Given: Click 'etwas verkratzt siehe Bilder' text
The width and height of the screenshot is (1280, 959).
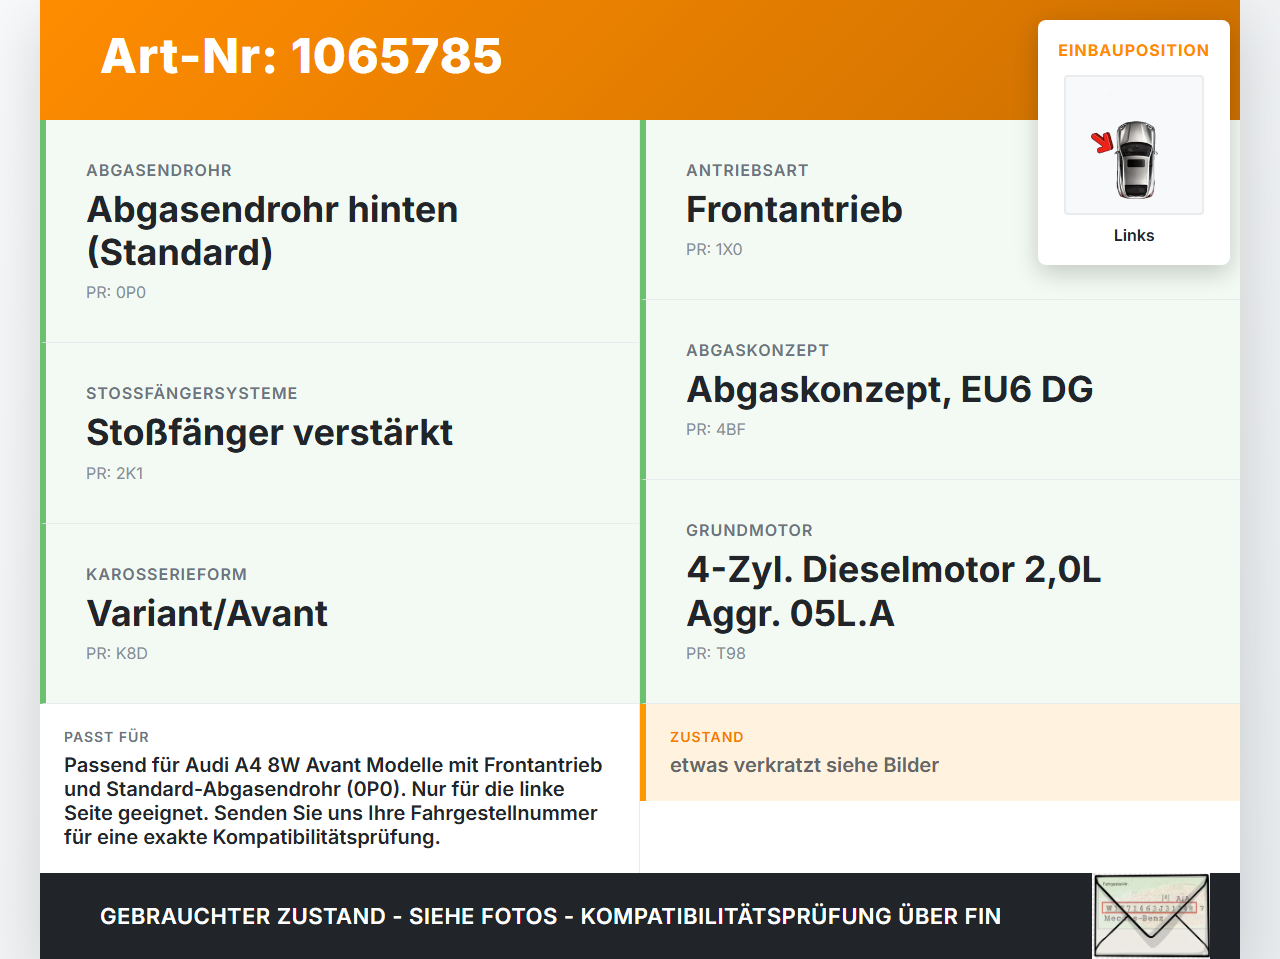Looking at the screenshot, I should click(804, 765).
